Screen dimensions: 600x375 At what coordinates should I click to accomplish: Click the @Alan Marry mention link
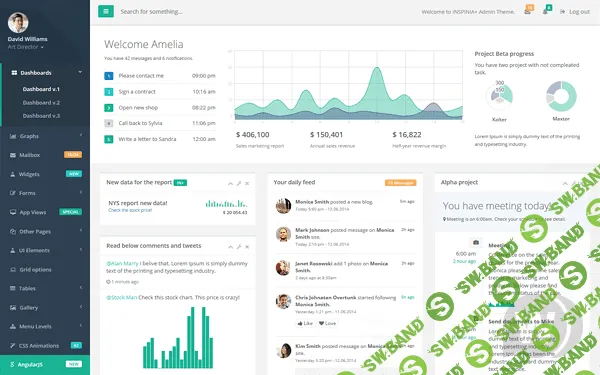[x=122, y=264]
